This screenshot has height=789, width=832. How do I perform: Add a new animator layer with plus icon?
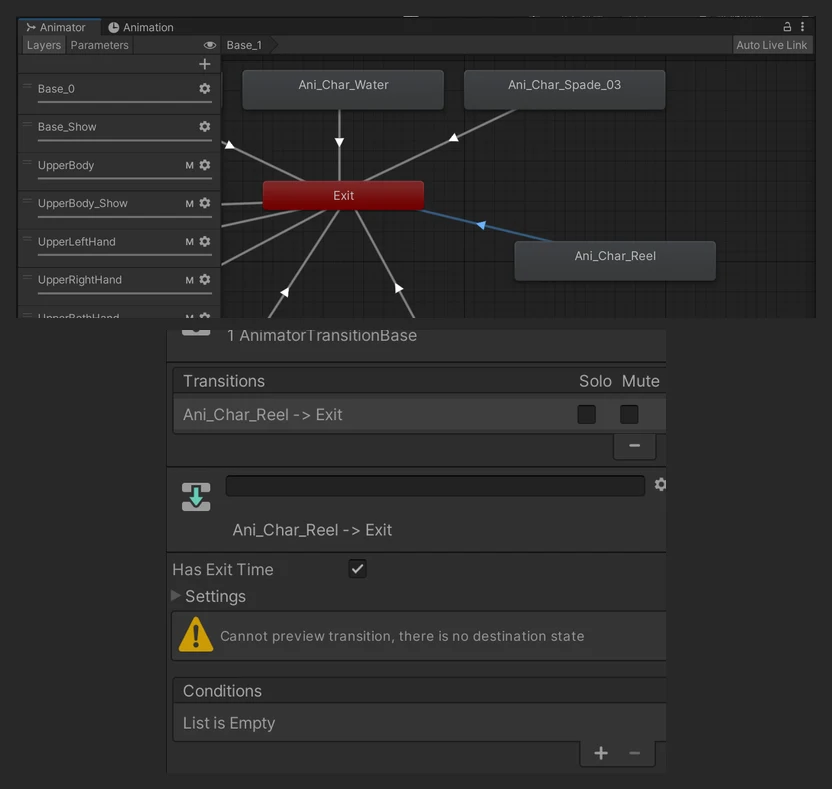click(205, 64)
